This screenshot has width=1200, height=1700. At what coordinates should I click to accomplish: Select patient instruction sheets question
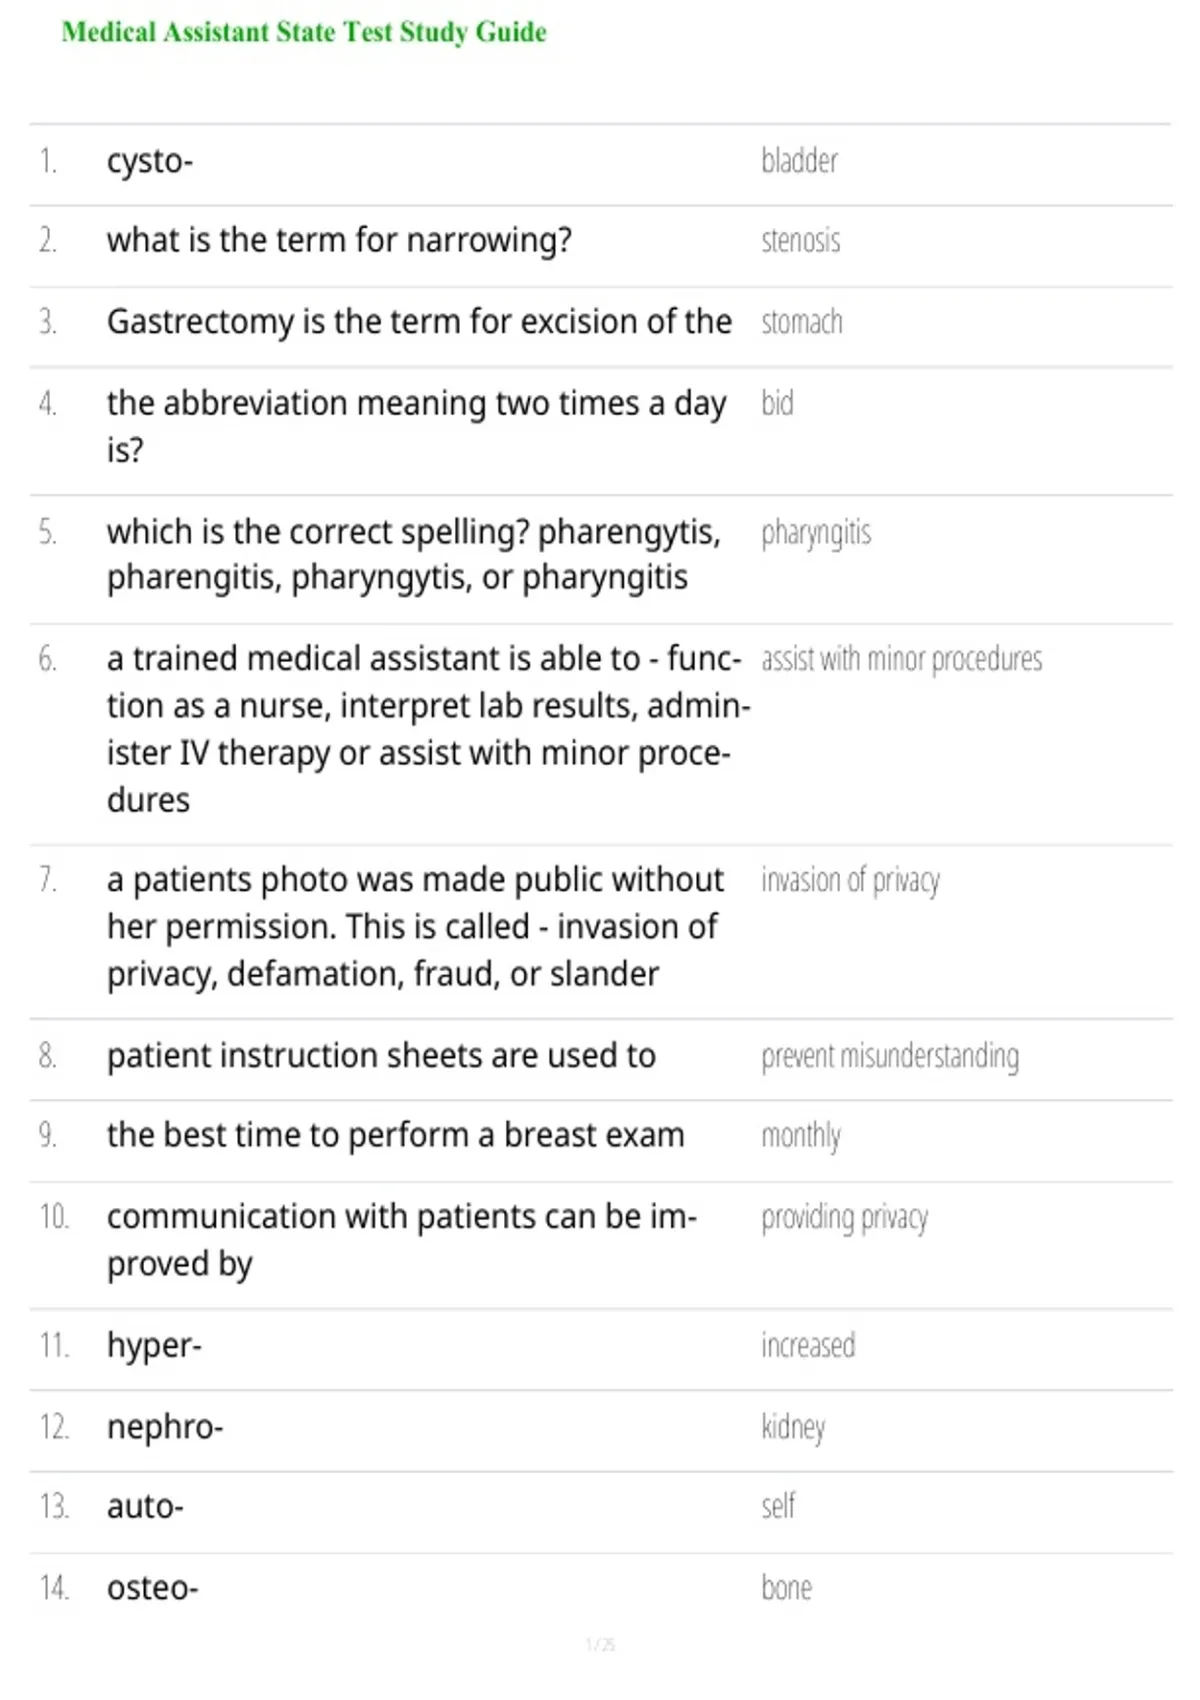381,1056
